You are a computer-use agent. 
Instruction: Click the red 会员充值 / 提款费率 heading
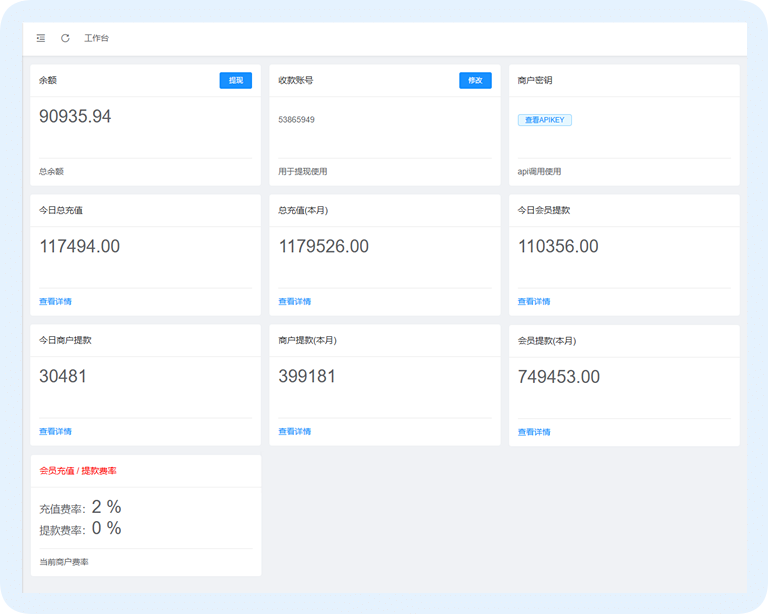(78, 470)
